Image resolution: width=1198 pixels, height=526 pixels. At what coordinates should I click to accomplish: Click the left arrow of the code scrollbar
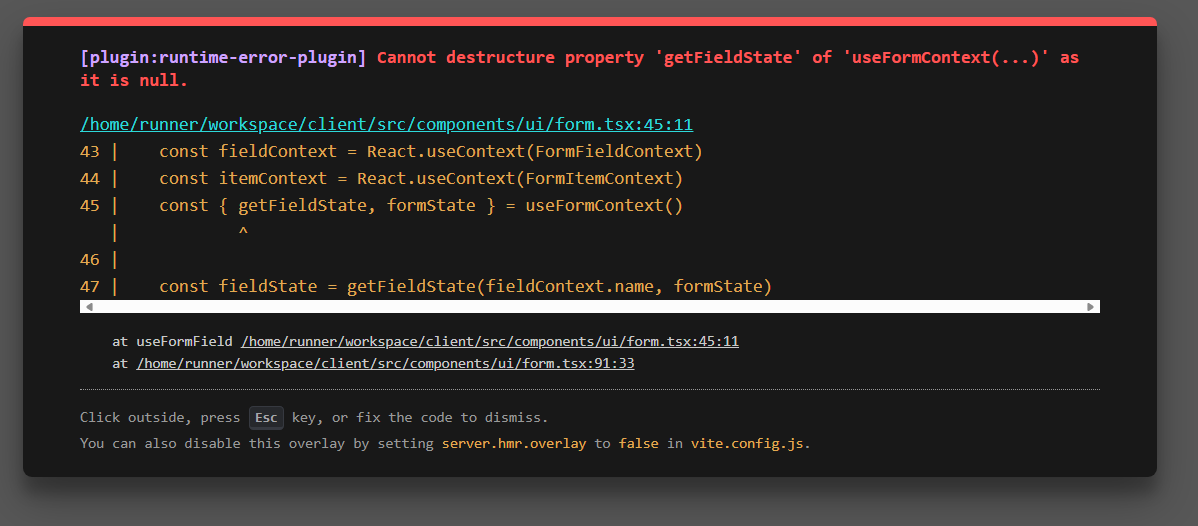[88, 307]
